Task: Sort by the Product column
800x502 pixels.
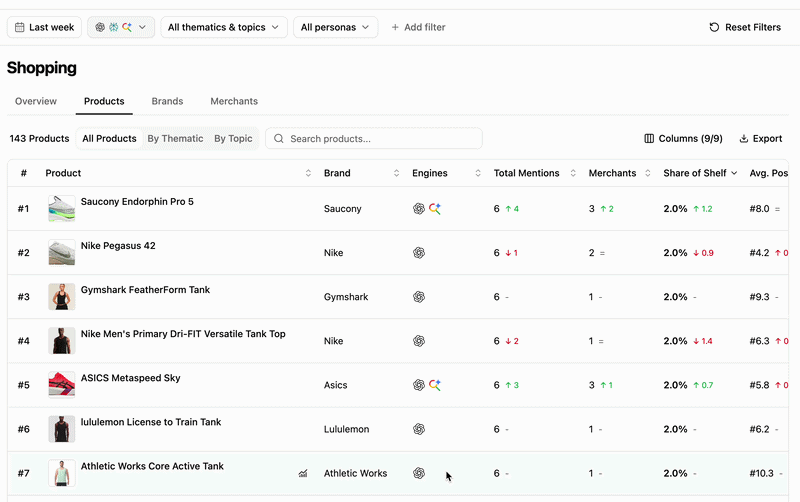Action: pos(308,173)
